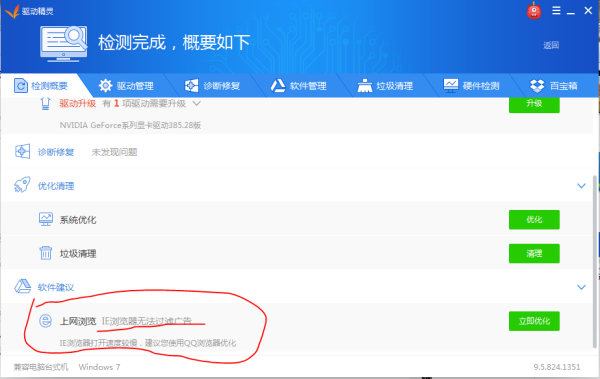
Task: Click the IE browser 上网浏览 icon
Action: click(46, 321)
